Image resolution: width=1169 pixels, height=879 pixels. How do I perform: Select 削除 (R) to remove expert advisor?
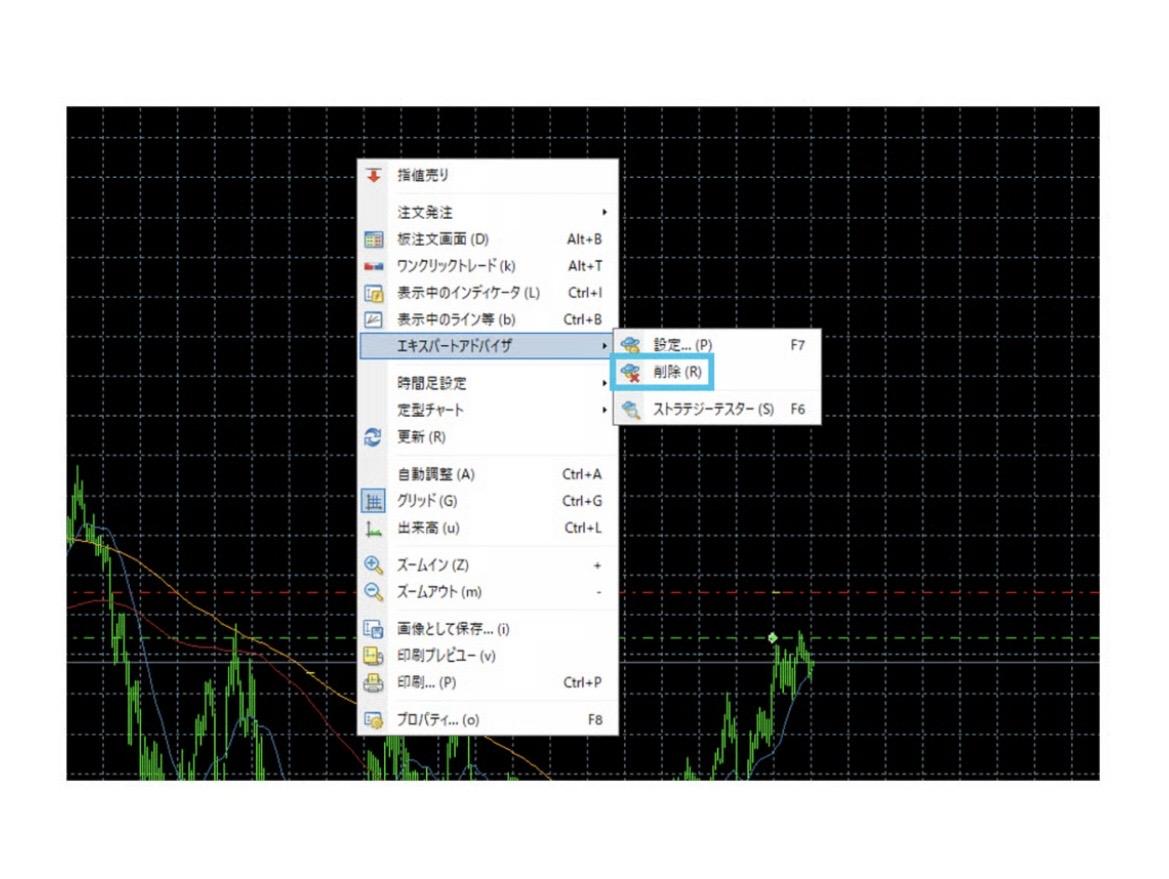click(x=677, y=373)
